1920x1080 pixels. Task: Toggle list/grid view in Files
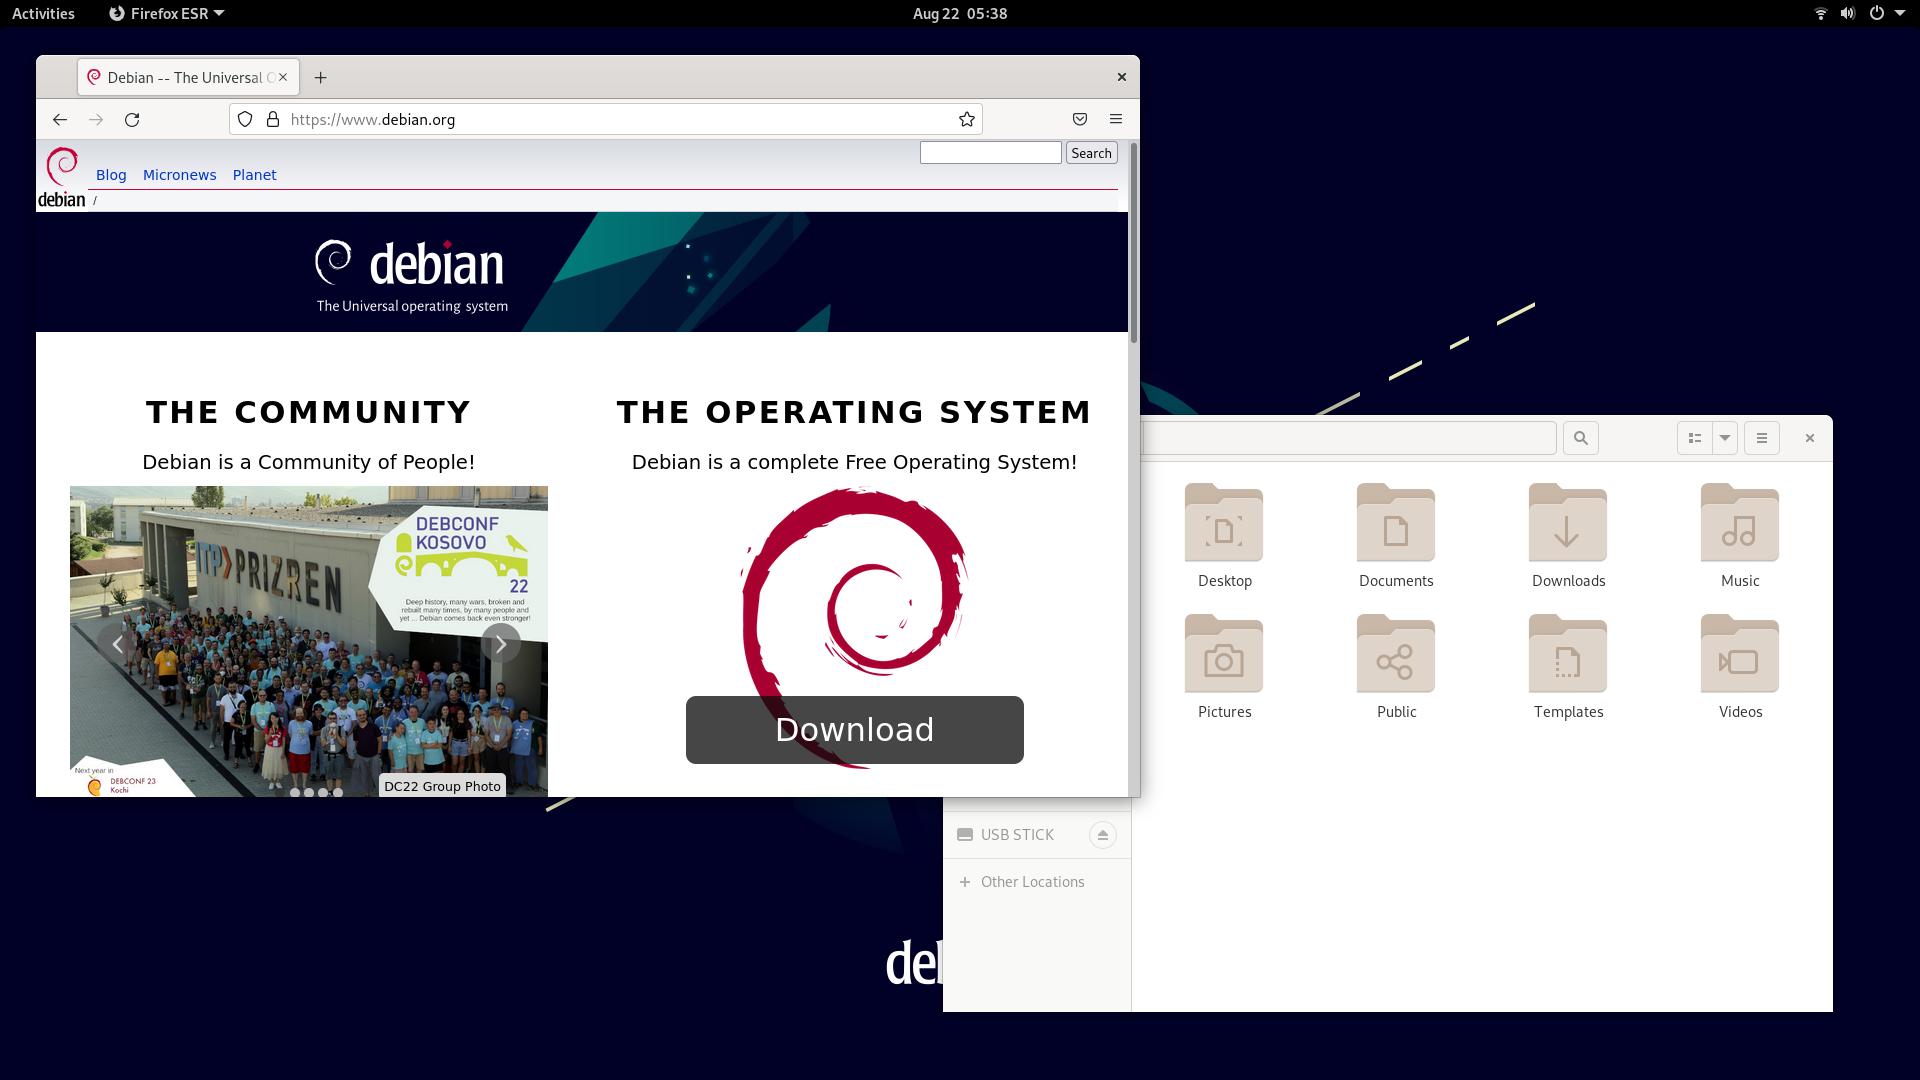1695,438
